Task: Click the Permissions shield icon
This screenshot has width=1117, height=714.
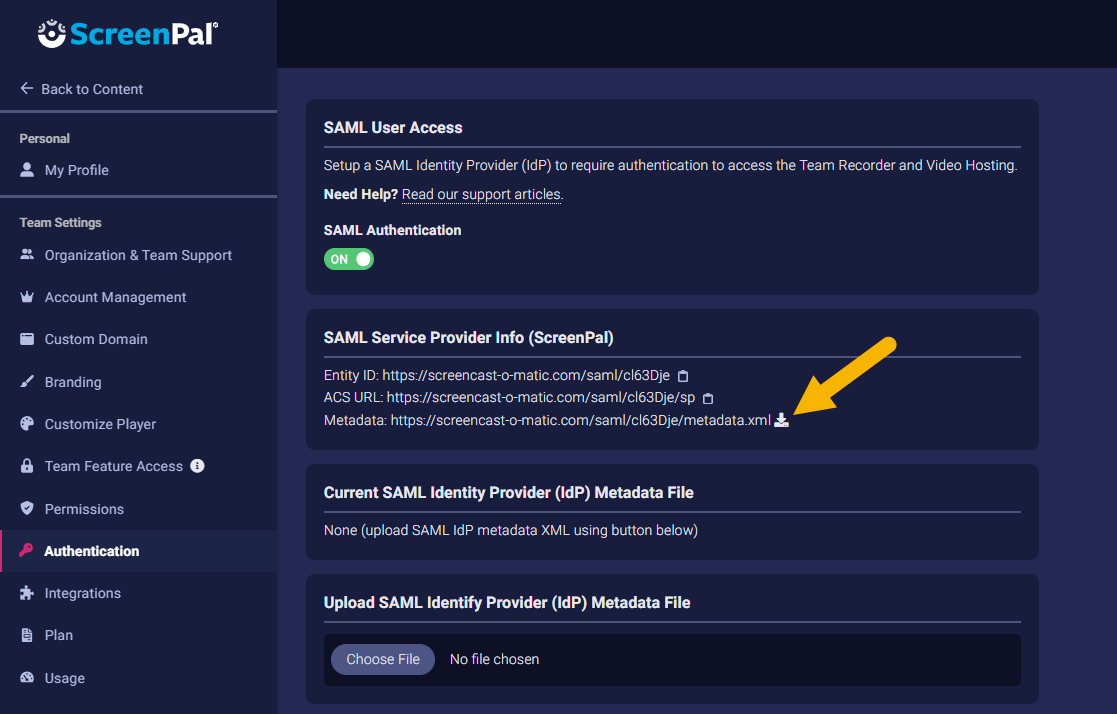Action: click(27, 508)
